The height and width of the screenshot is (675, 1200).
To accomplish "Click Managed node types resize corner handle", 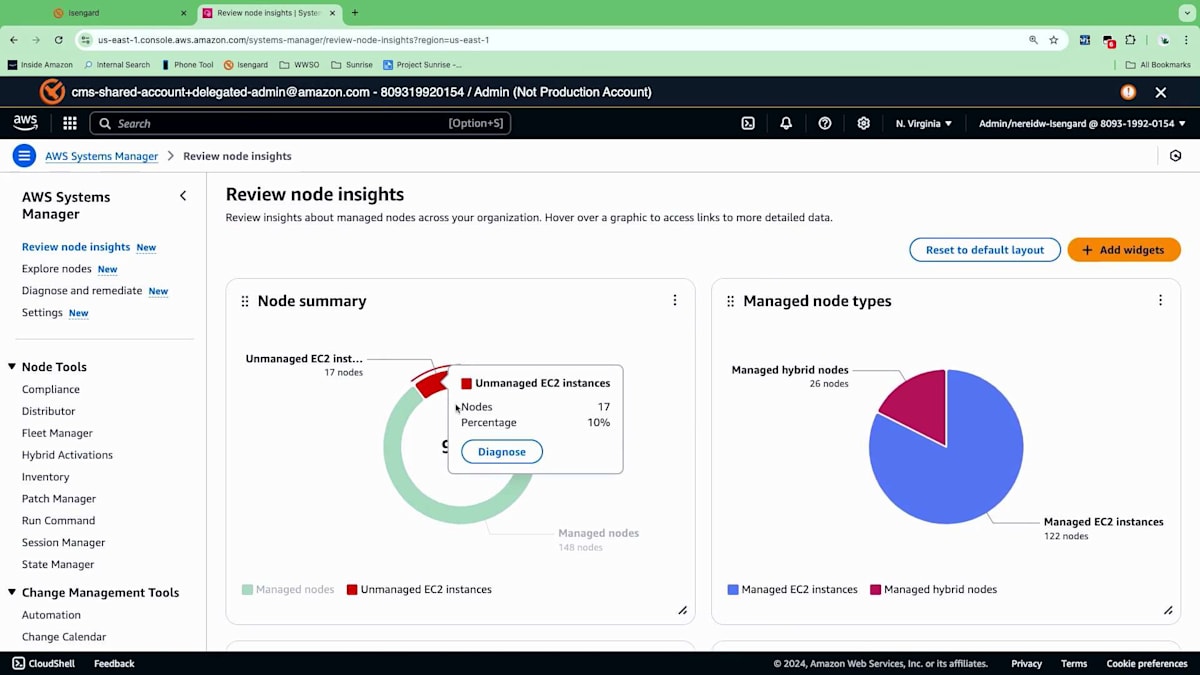I will tap(1168, 610).
